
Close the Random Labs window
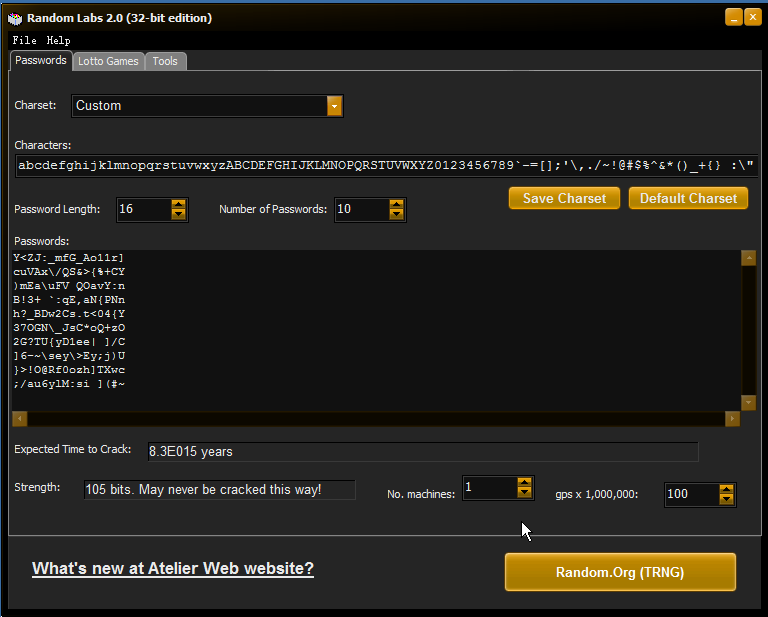[x=753, y=18]
